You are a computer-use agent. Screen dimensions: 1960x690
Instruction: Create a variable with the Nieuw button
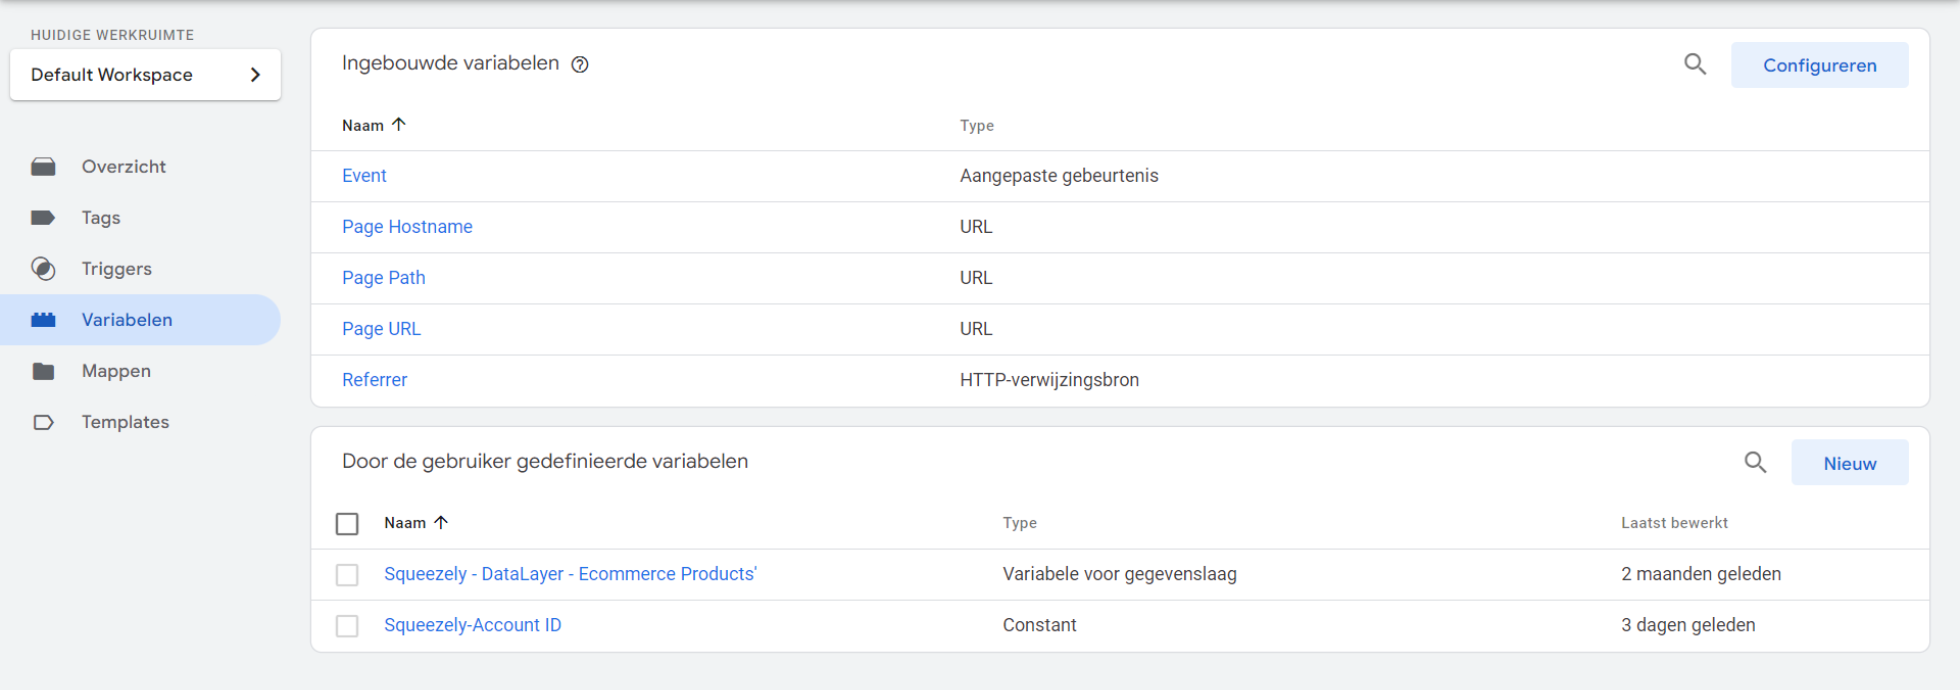(x=1849, y=463)
